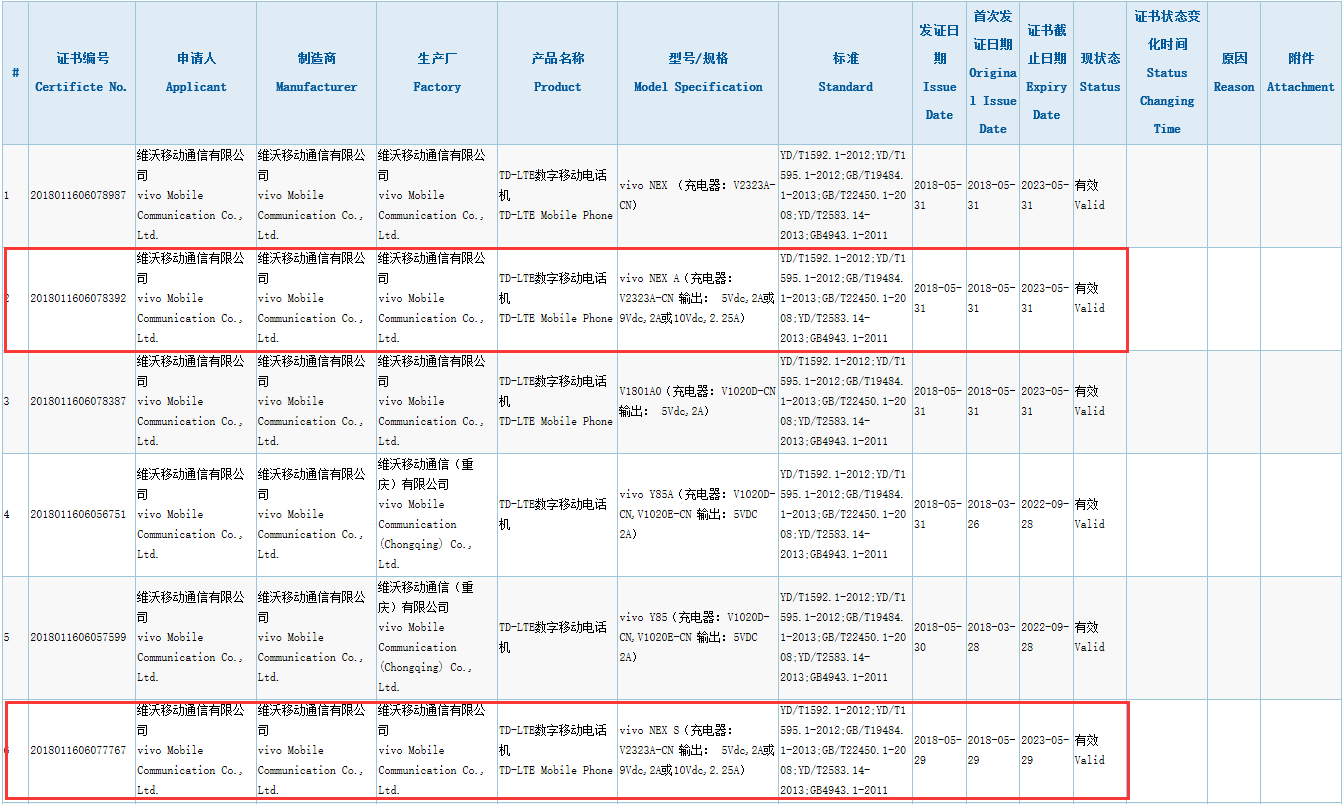Click the 'Model Specification' column header

[x=698, y=73]
